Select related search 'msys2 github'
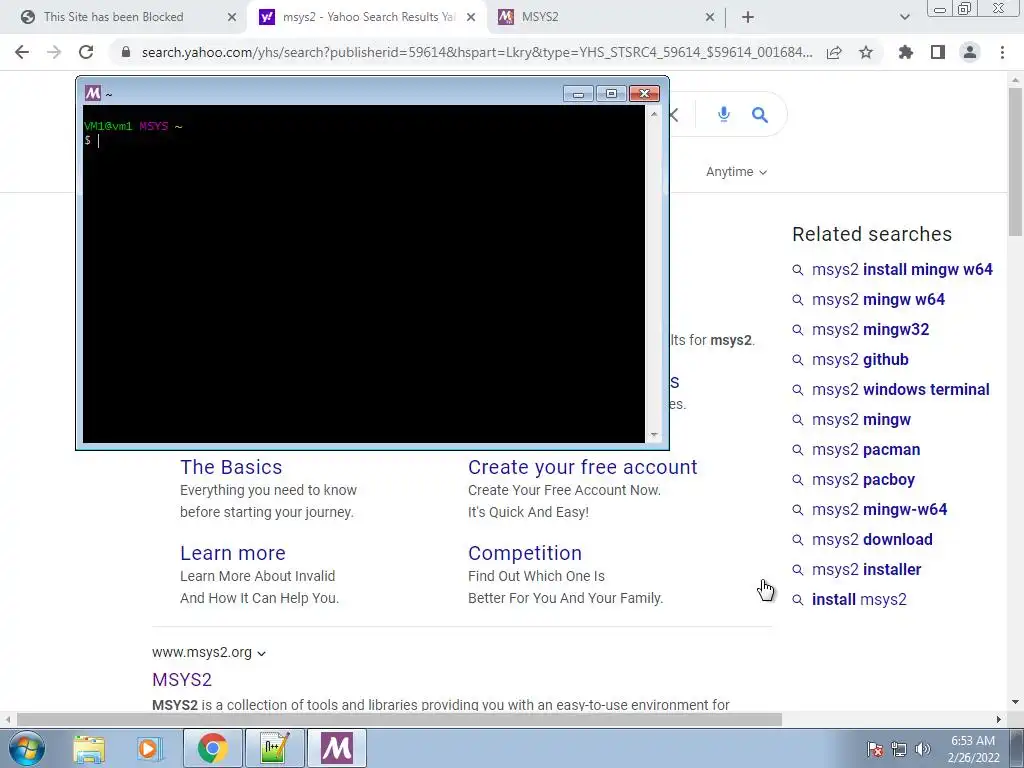The width and height of the screenshot is (1024, 768). pyautogui.click(x=860, y=360)
